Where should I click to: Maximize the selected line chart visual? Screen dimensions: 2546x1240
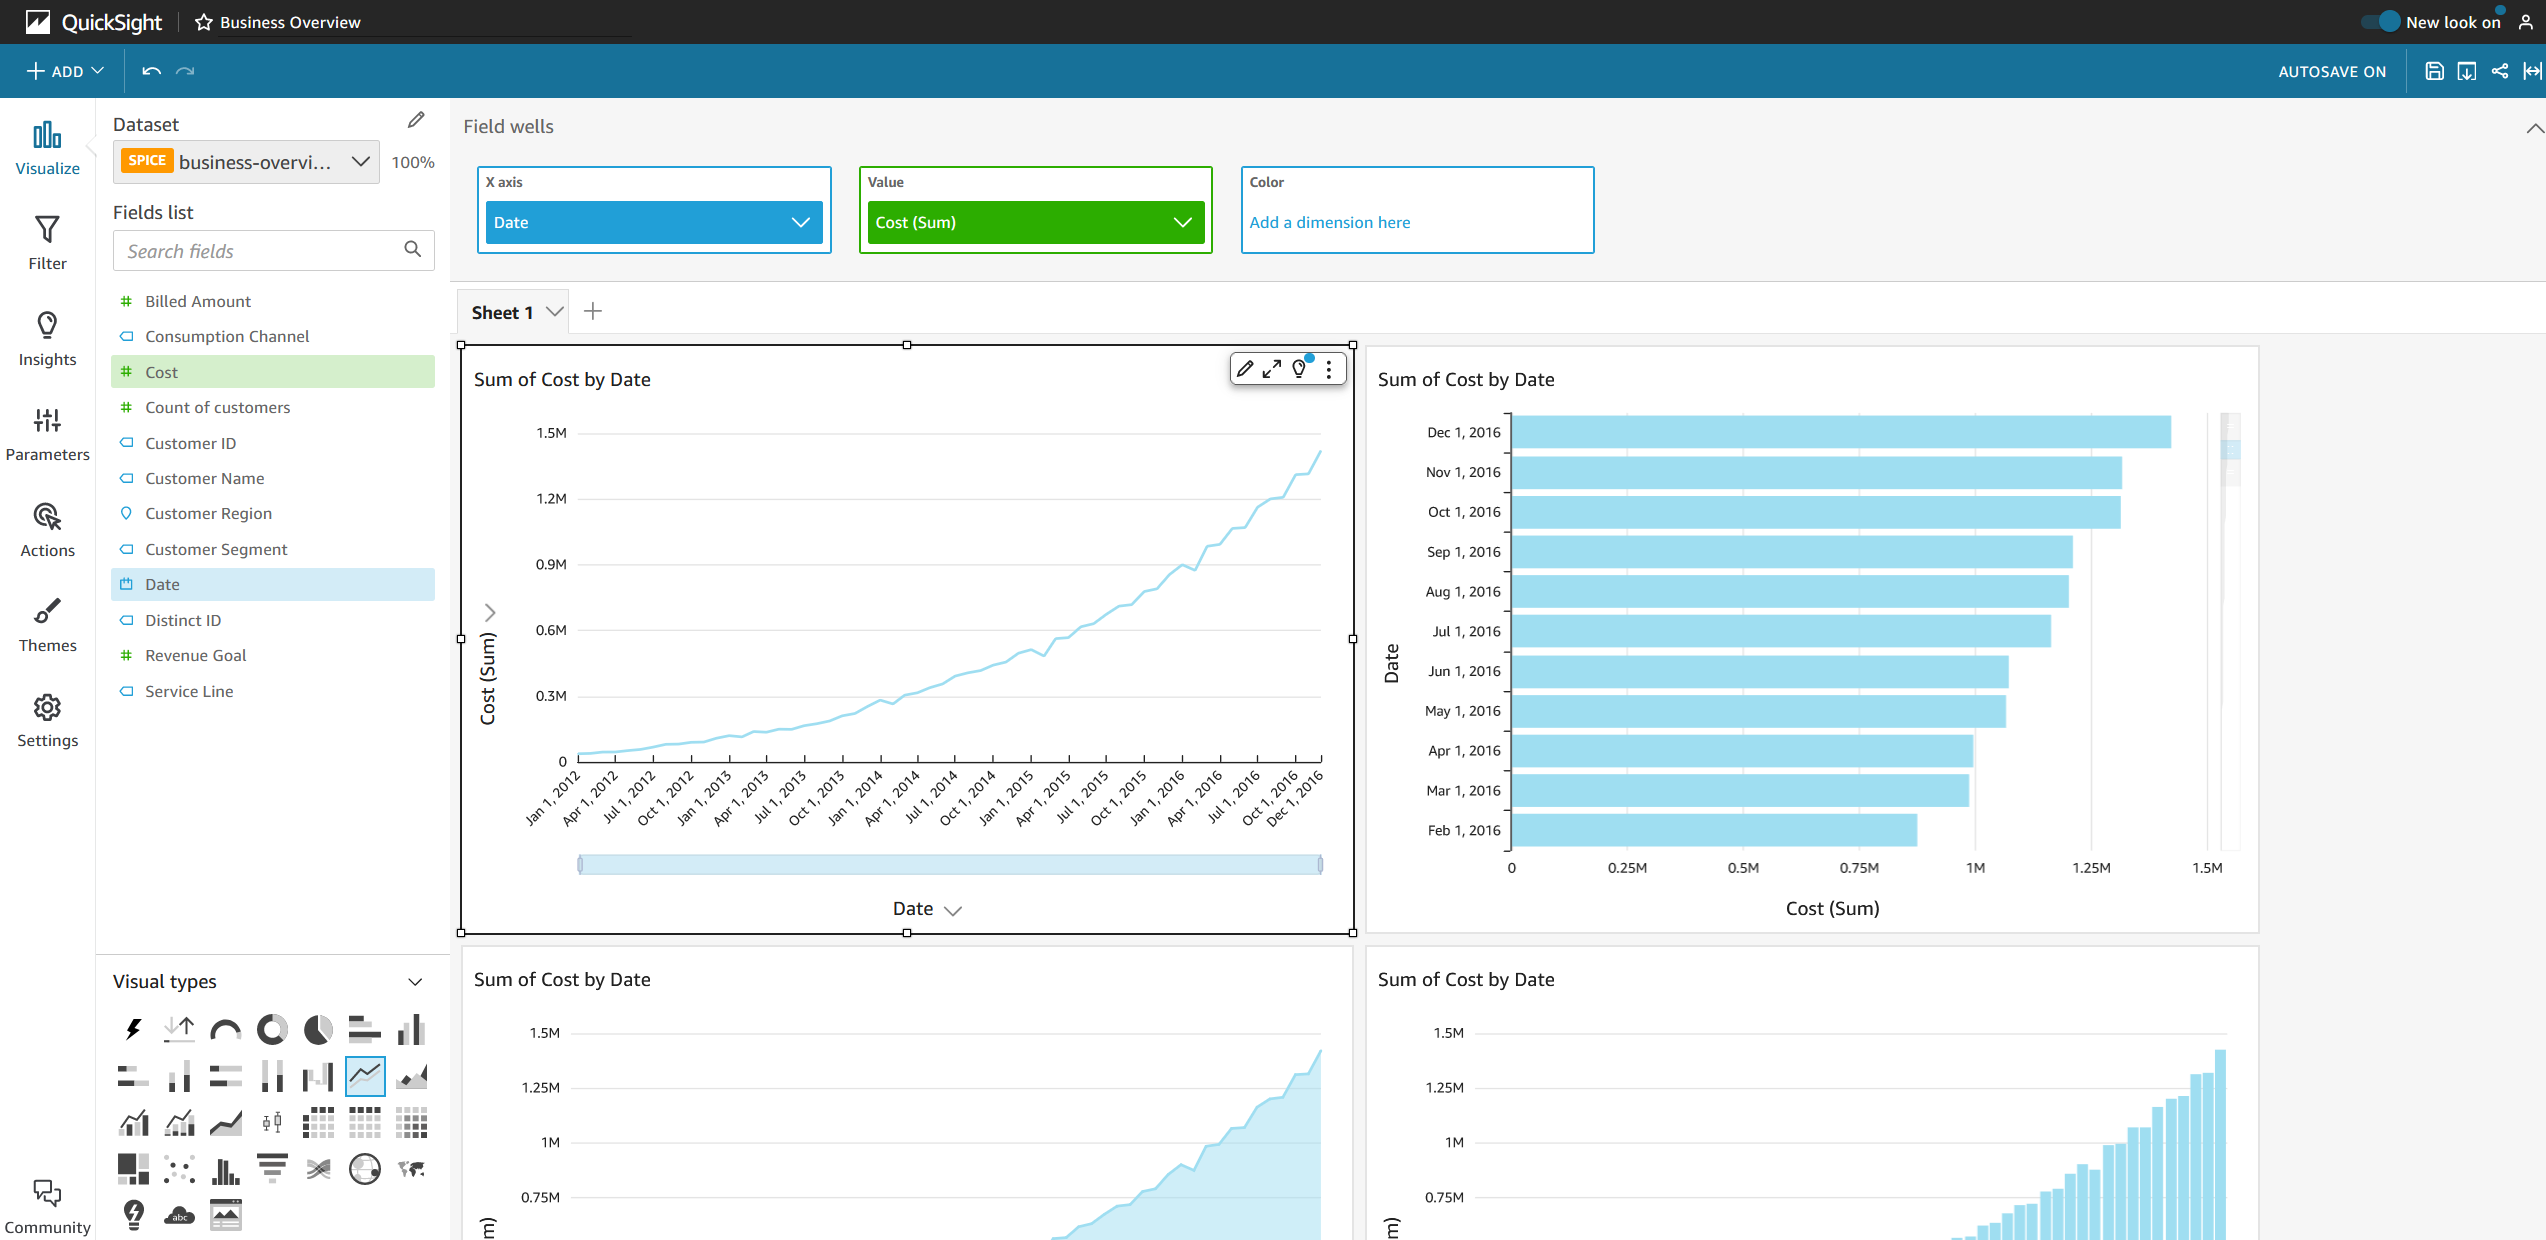(x=1271, y=369)
